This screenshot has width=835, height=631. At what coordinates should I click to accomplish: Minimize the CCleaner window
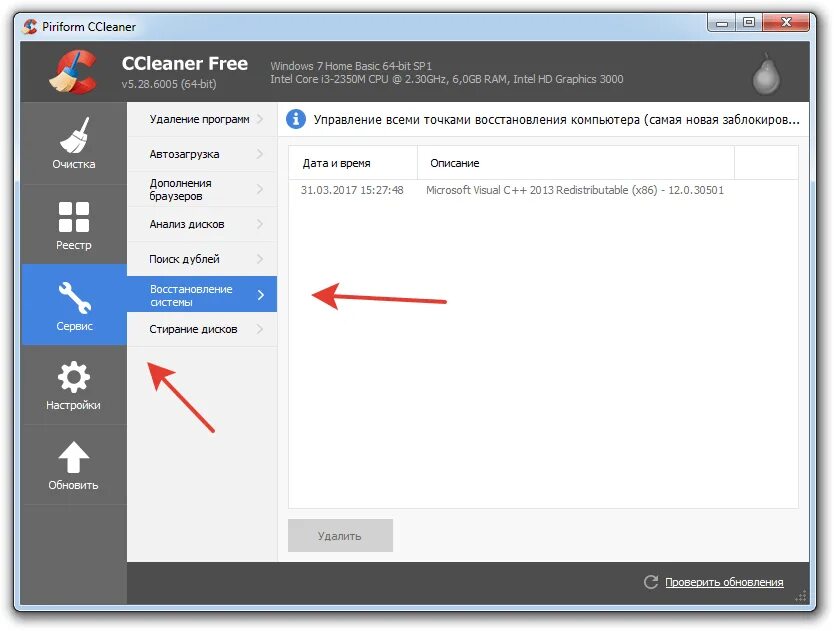(x=722, y=23)
